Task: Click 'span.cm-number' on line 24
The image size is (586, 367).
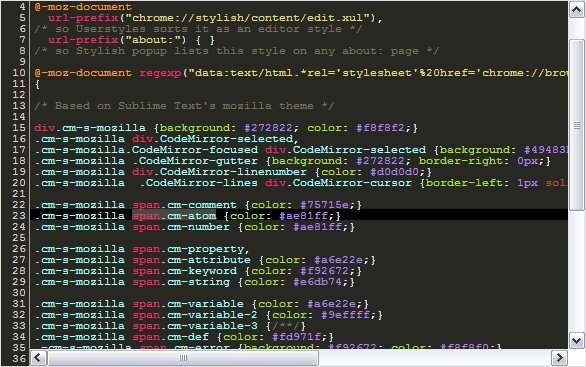Action: (181, 227)
